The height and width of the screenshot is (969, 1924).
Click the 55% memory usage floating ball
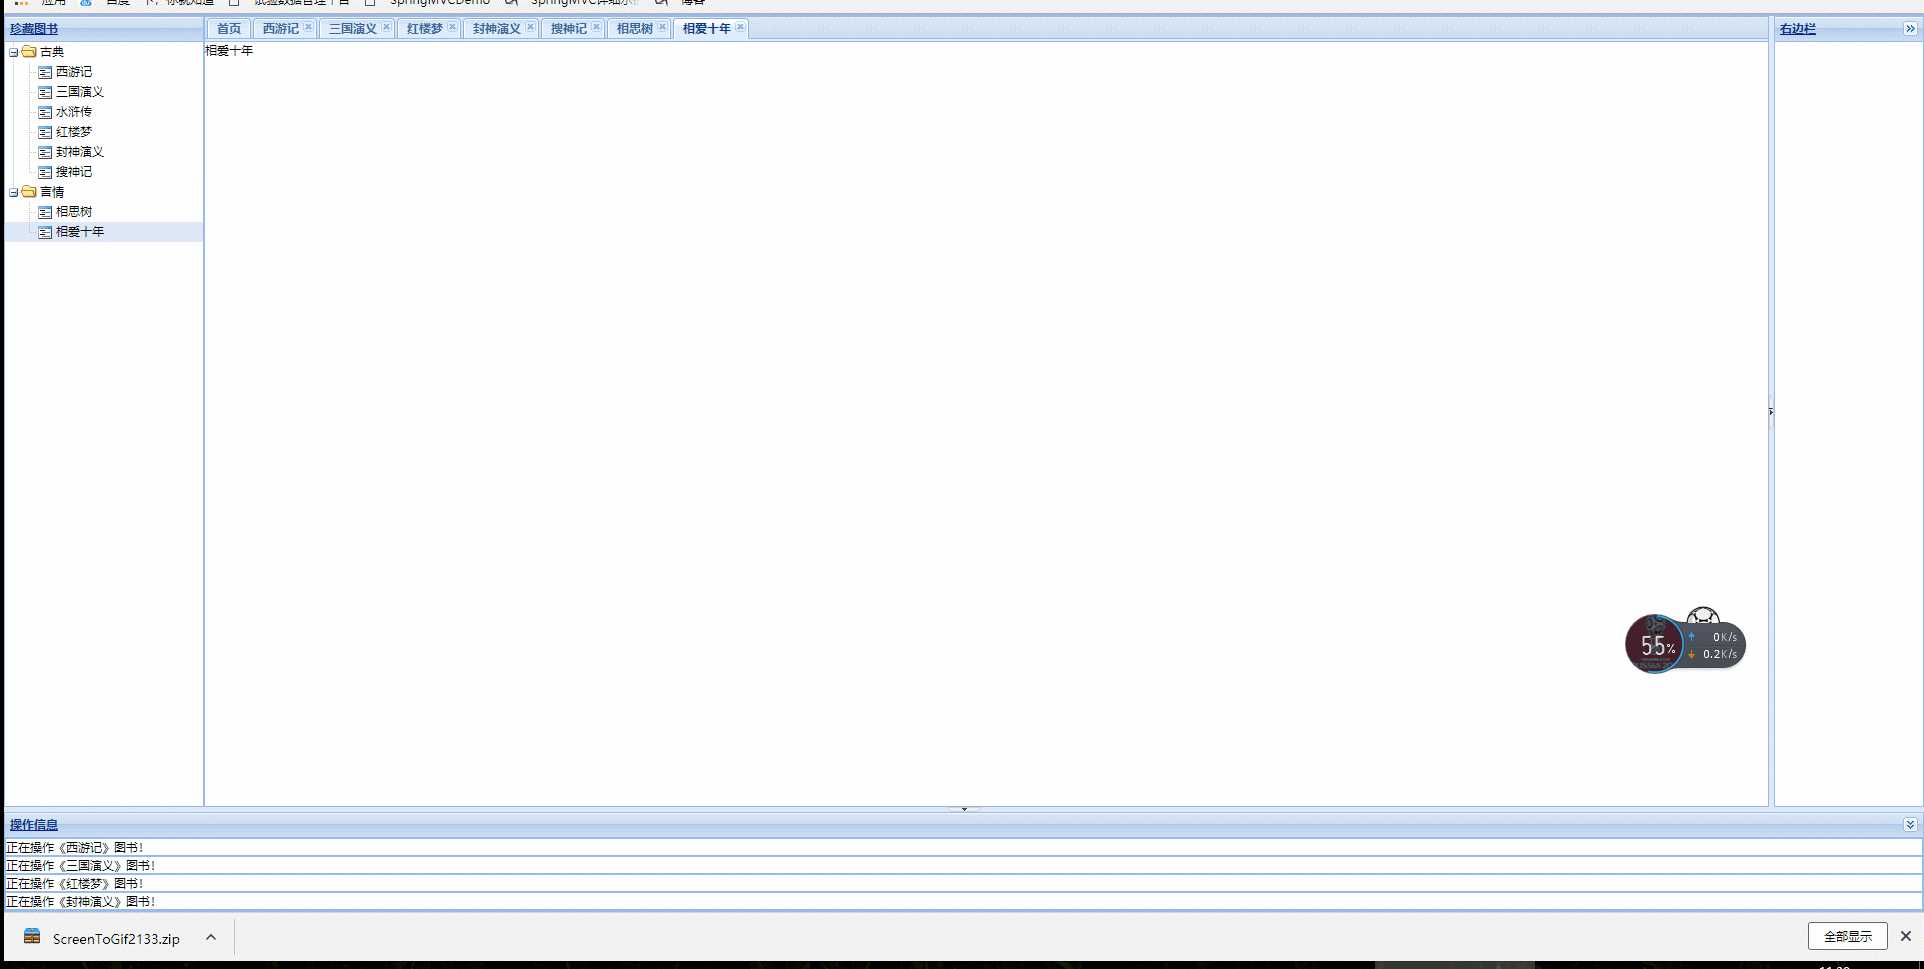point(1655,644)
